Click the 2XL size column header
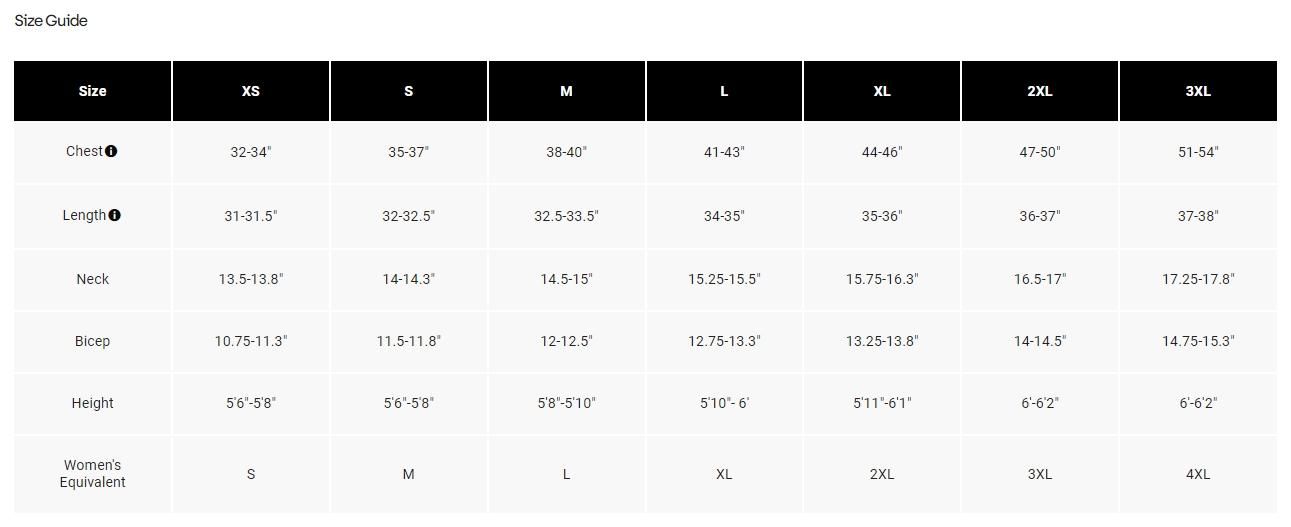 pyautogui.click(x=1039, y=91)
